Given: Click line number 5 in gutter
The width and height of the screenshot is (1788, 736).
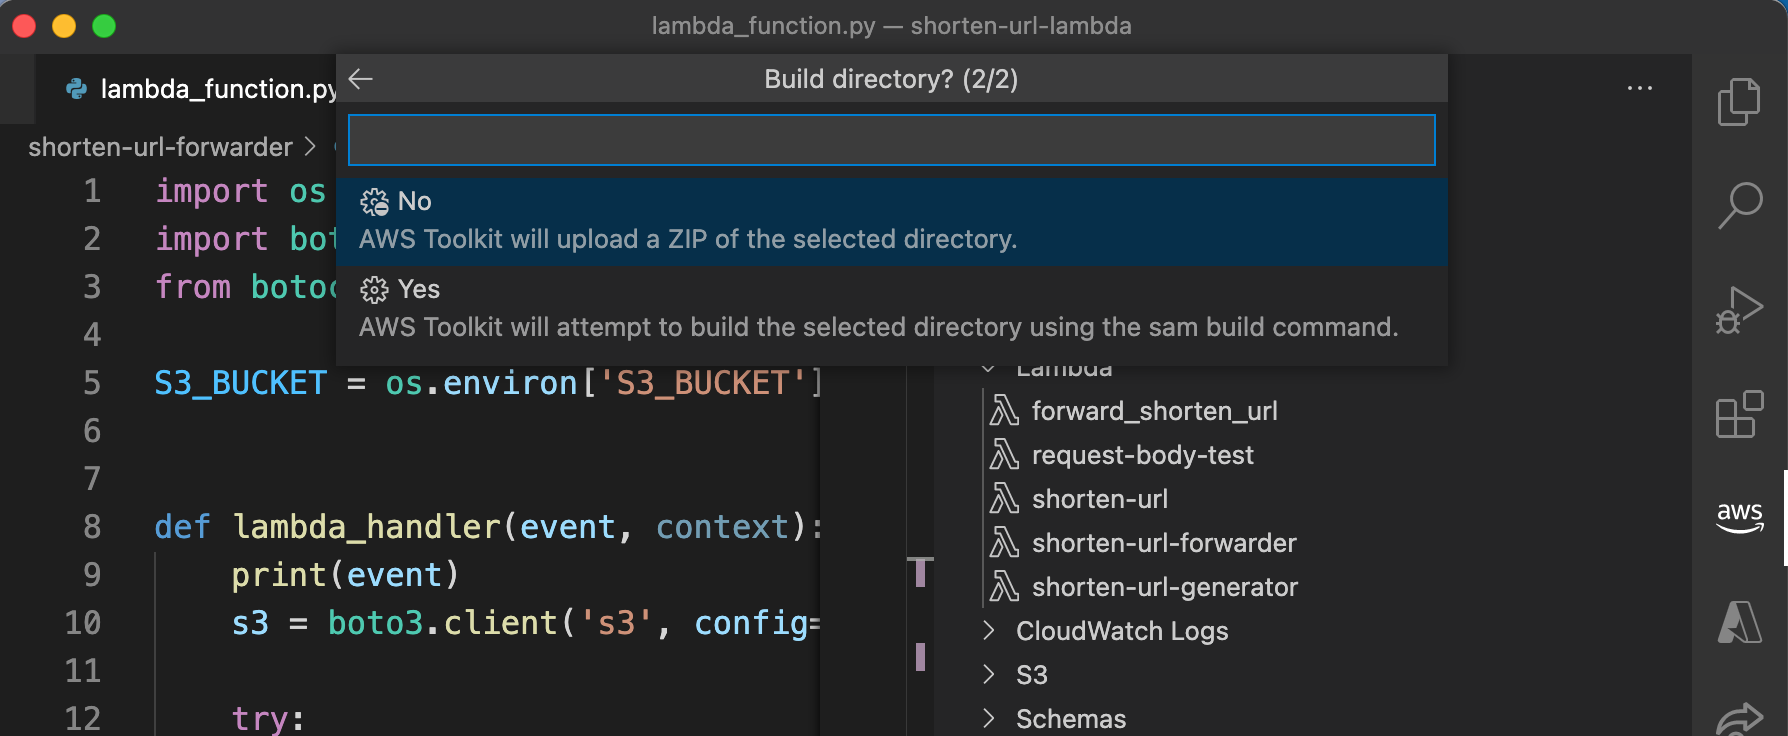Looking at the screenshot, I should pyautogui.click(x=92, y=383).
